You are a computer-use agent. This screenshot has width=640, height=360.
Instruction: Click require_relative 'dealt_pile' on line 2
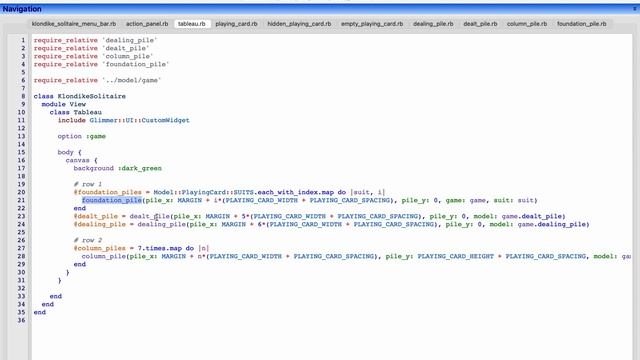(x=91, y=48)
